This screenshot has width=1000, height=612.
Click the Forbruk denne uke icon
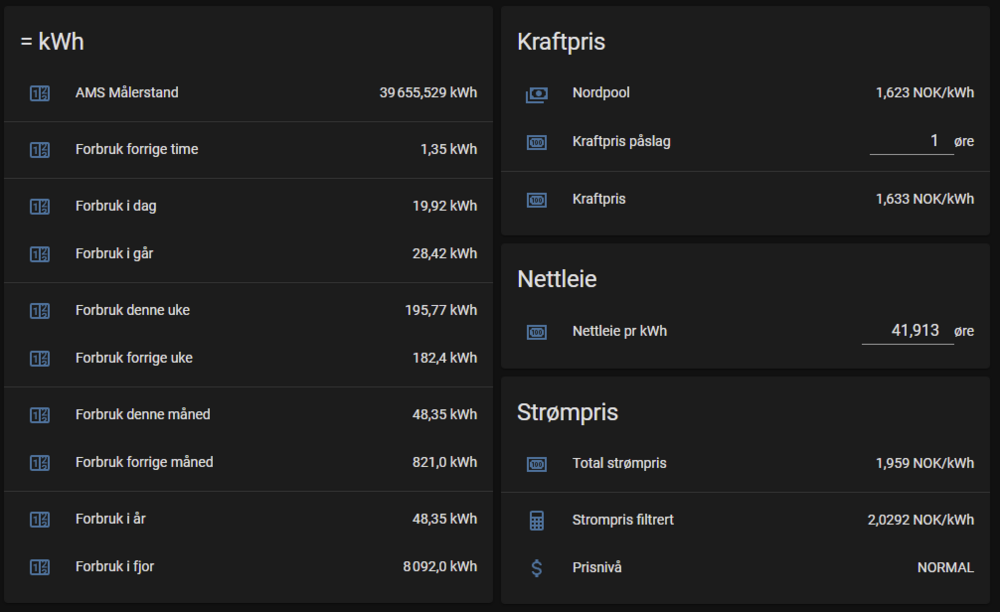pos(39,311)
